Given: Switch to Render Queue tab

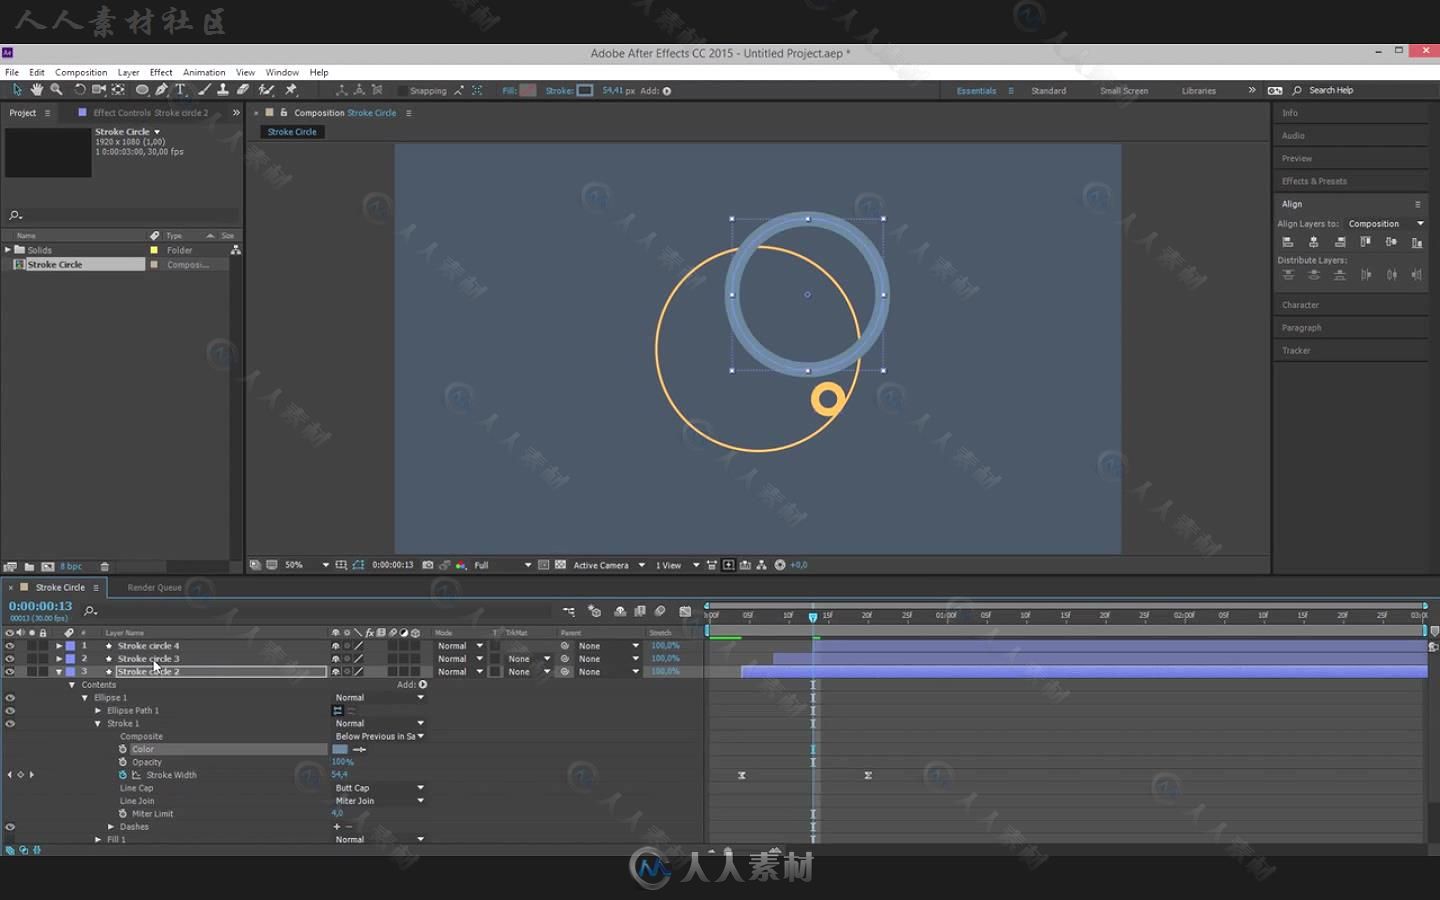Looking at the screenshot, I should click(154, 588).
